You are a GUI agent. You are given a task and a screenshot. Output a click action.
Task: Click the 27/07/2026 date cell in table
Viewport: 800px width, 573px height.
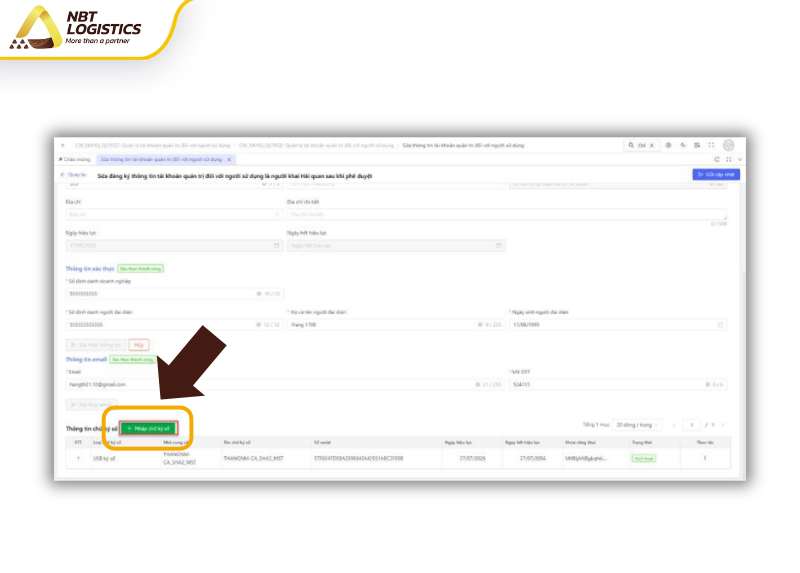(472, 459)
